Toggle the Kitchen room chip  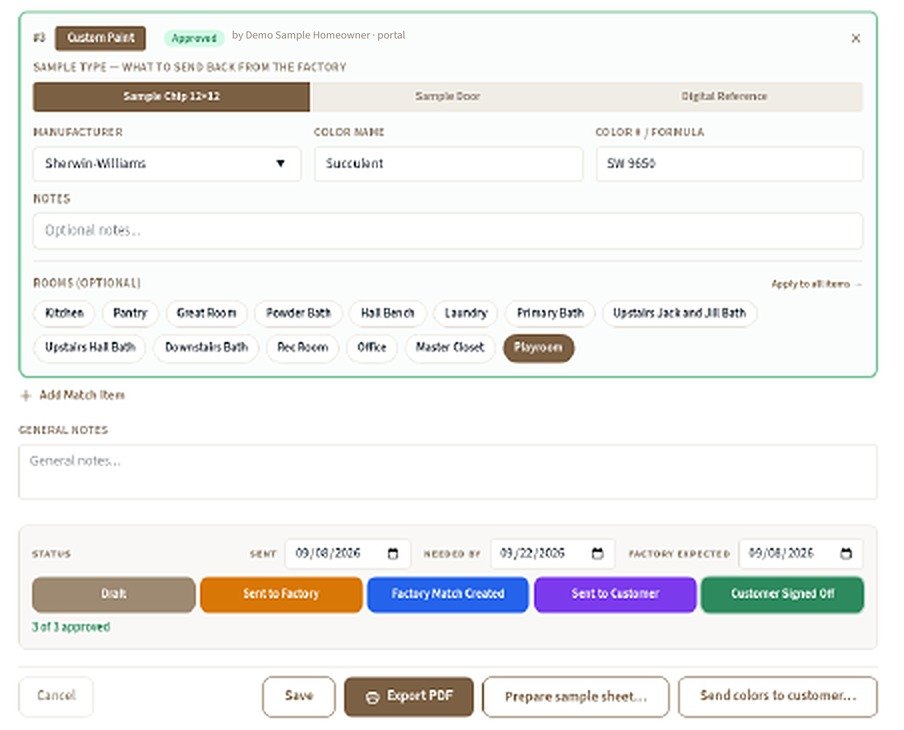click(x=64, y=313)
